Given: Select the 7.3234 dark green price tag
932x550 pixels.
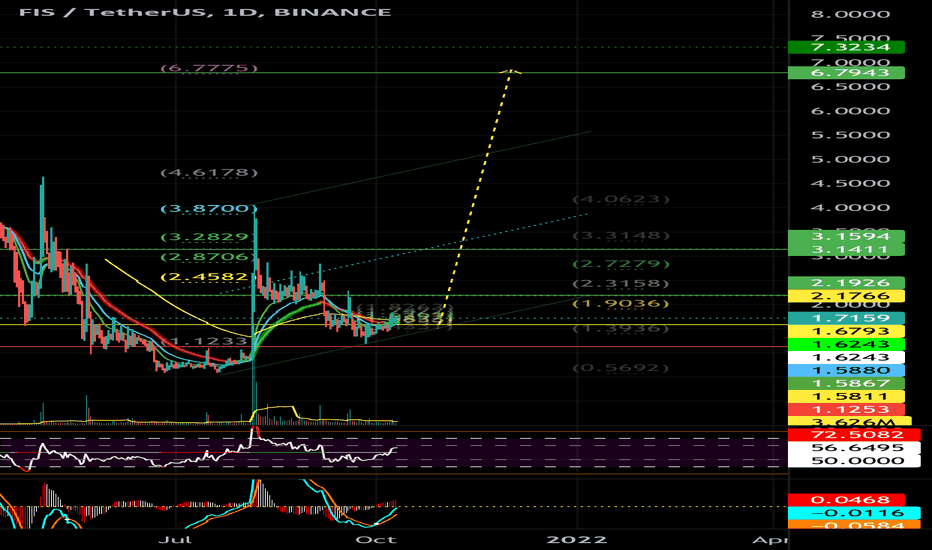Looking at the screenshot, I should point(846,47).
